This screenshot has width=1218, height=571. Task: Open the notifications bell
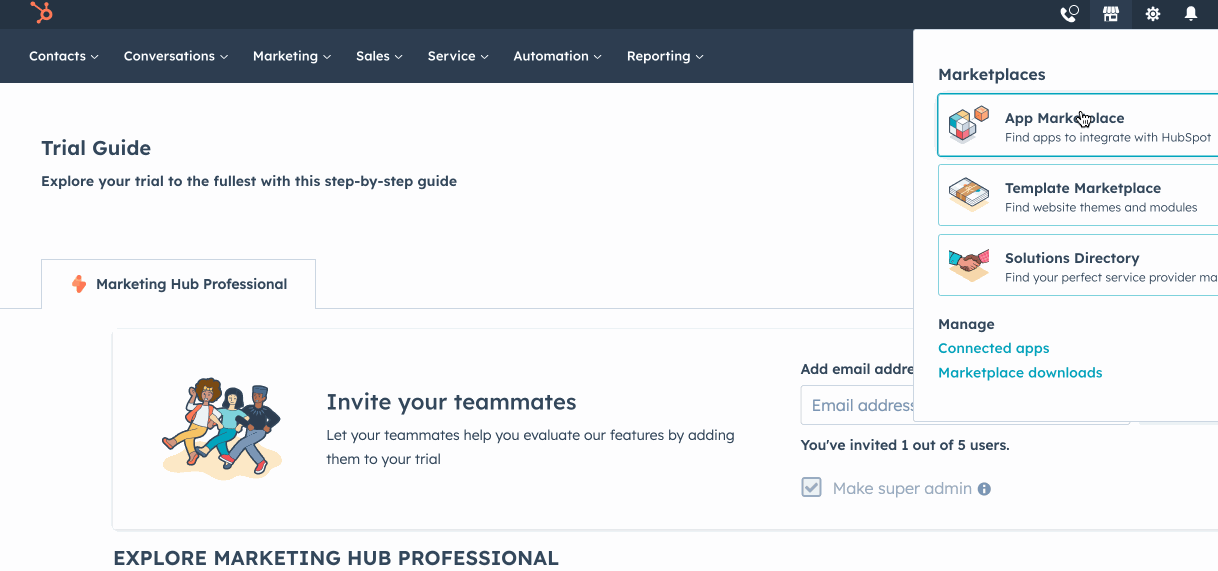point(1191,14)
